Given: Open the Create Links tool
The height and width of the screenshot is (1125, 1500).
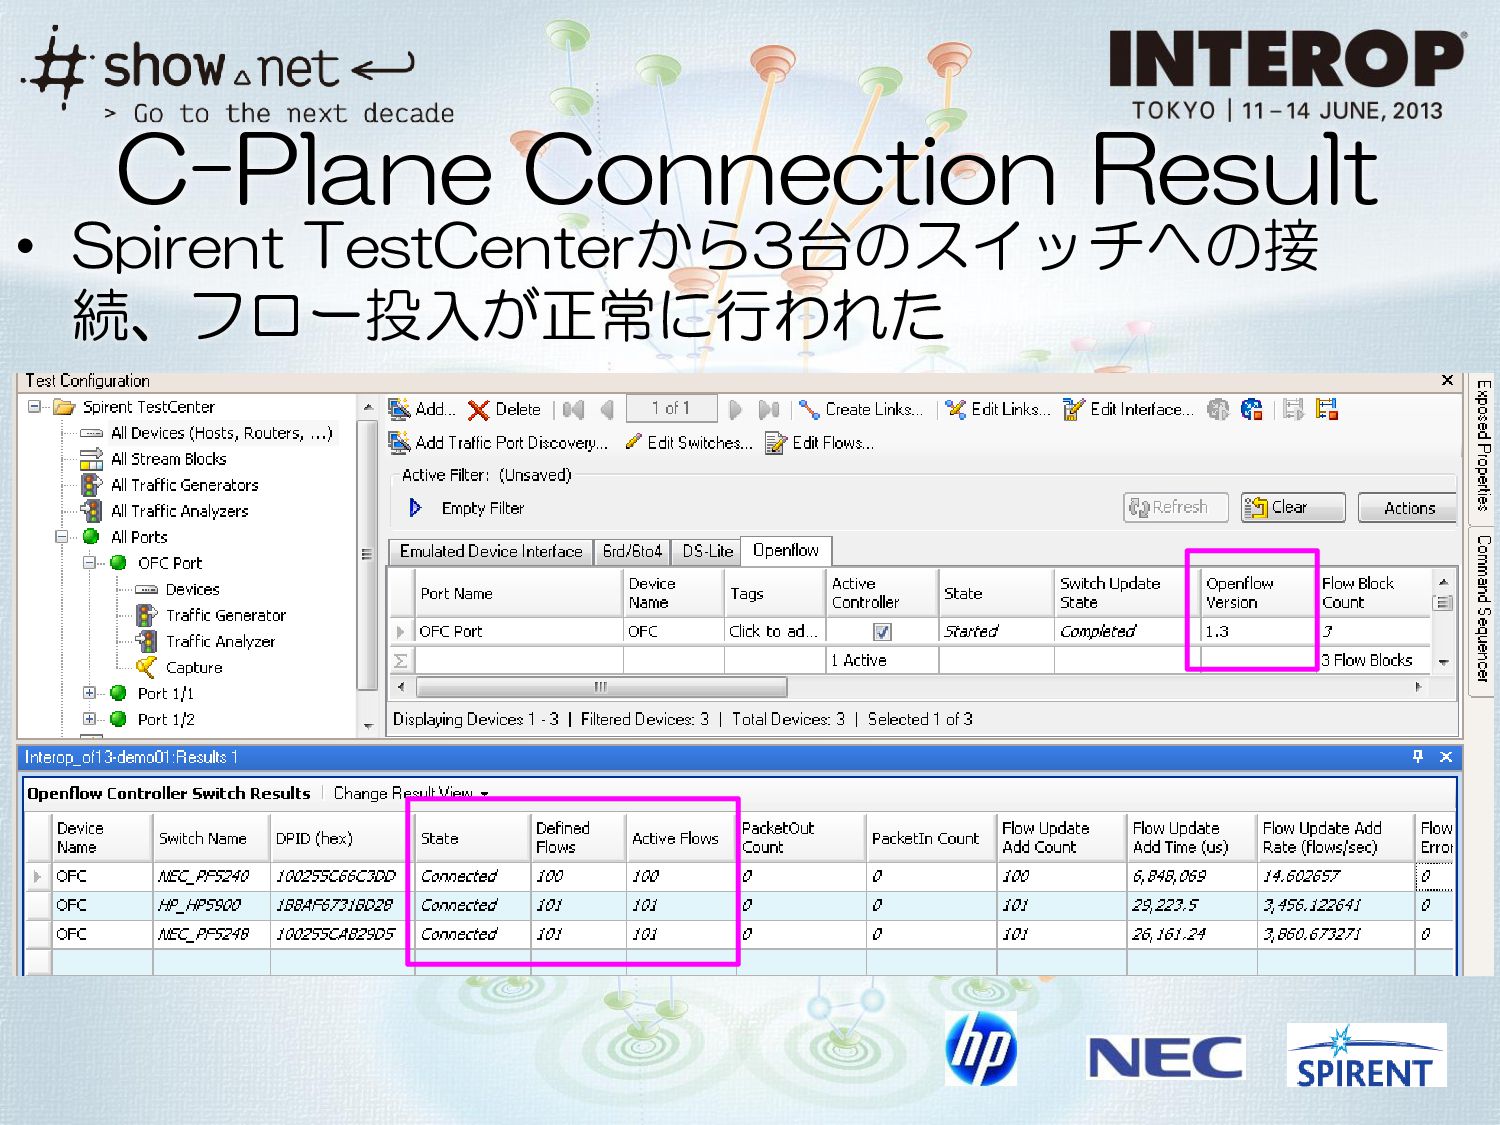Looking at the screenshot, I should coord(861,409).
